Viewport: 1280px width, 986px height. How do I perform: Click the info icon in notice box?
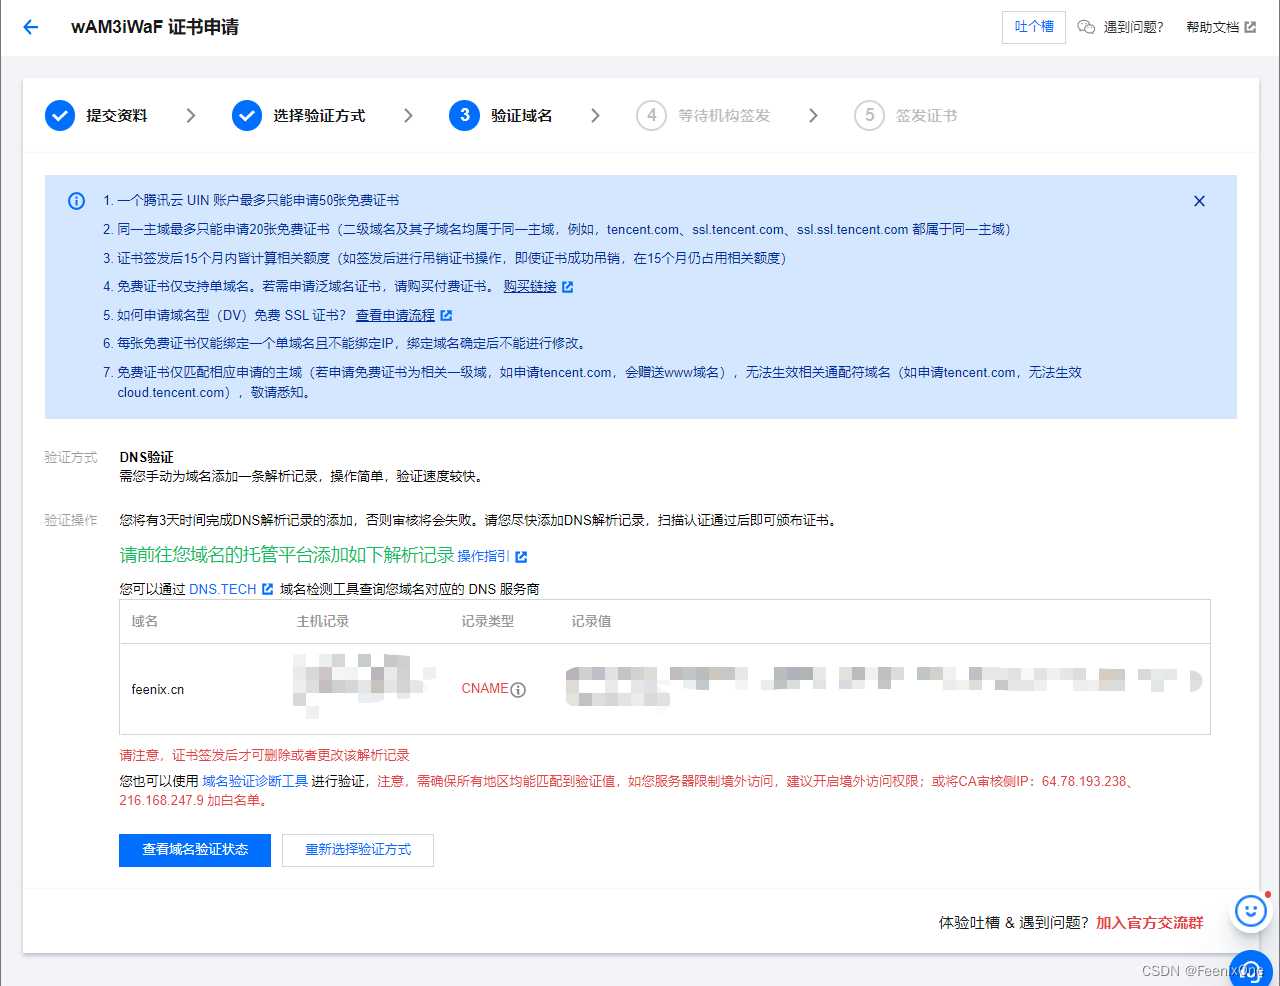click(76, 201)
